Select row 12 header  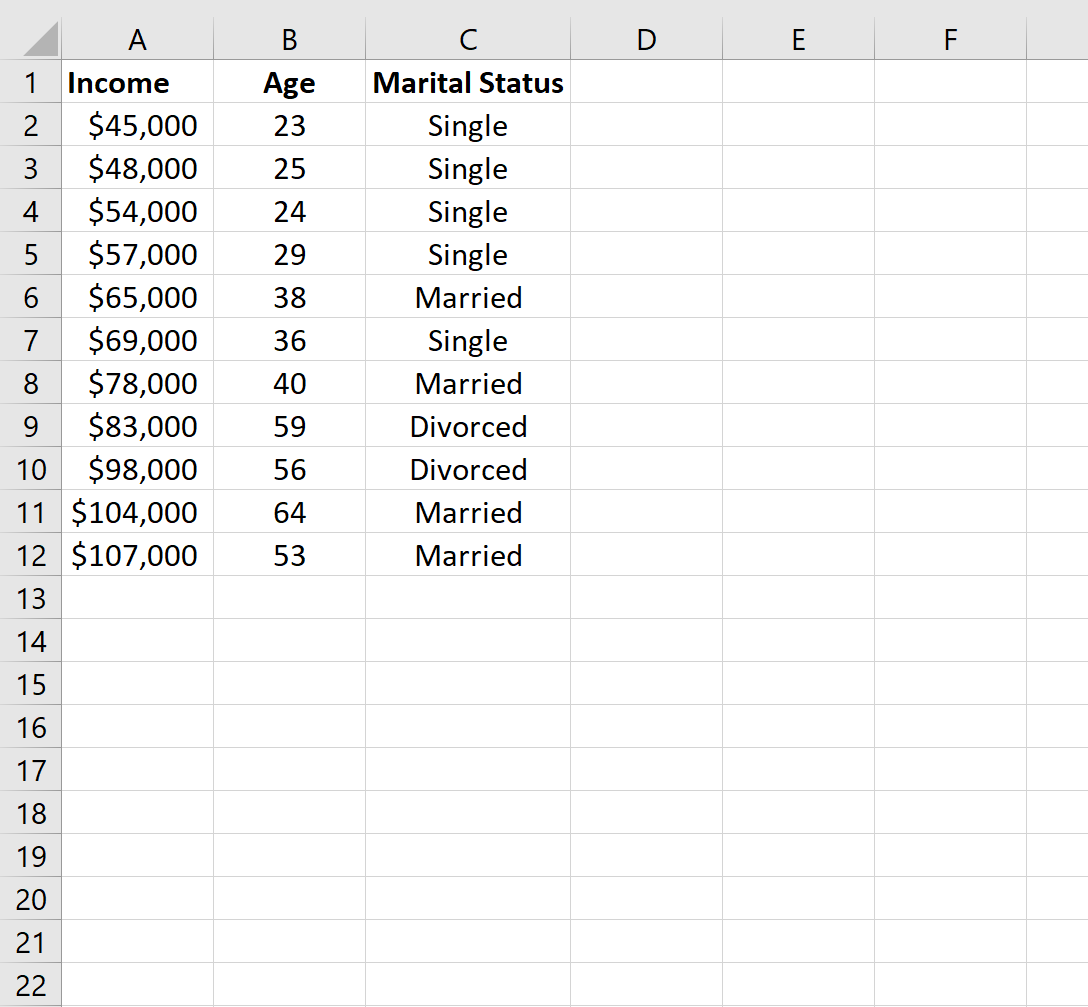click(31, 555)
